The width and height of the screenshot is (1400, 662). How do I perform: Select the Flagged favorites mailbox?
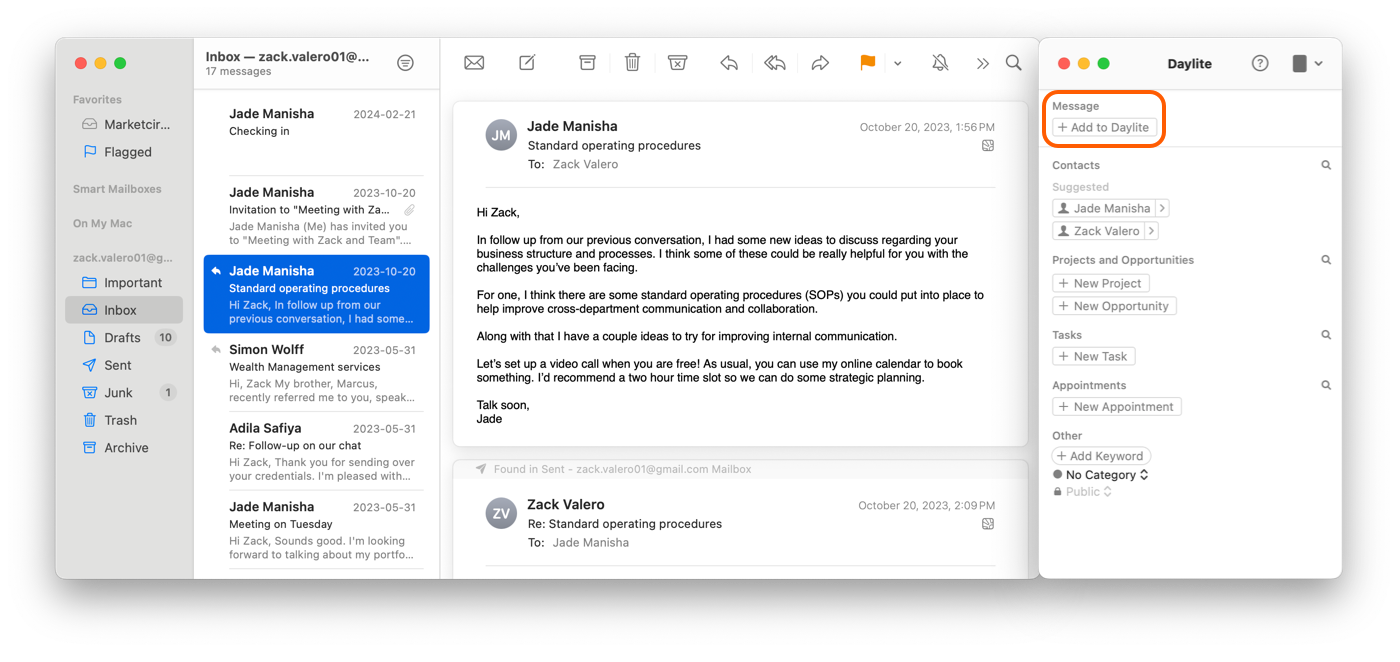point(127,152)
